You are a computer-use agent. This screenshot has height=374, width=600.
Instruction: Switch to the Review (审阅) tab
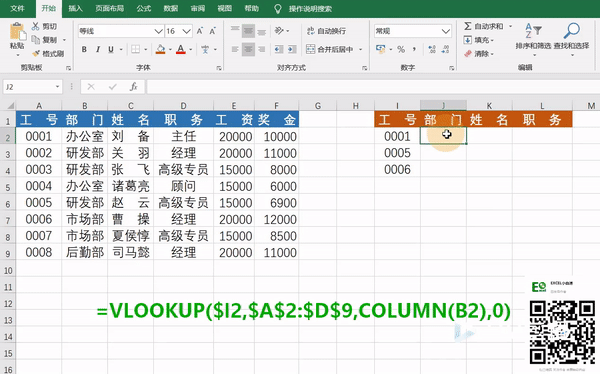coord(198,8)
